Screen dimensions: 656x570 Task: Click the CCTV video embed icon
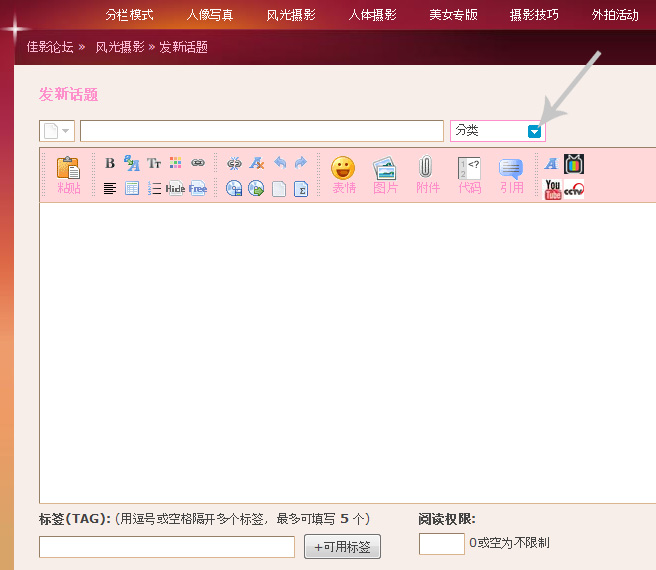point(574,189)
